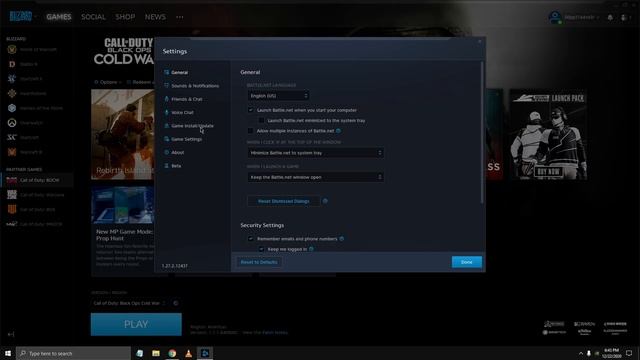Switch to Sounds & Notifications settings
640x360 pixels.
pyautogui.click(x=195, y=86)
